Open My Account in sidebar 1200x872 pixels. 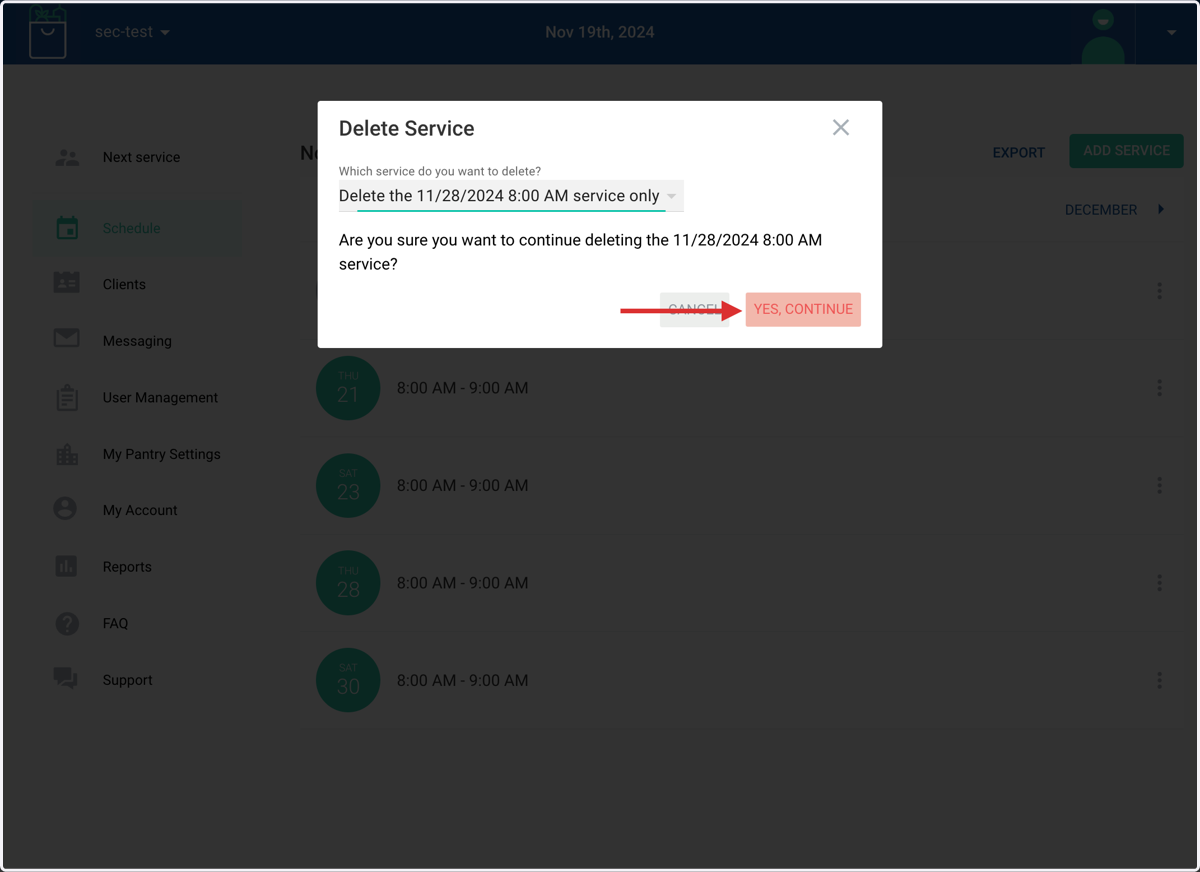pos(140,510)
